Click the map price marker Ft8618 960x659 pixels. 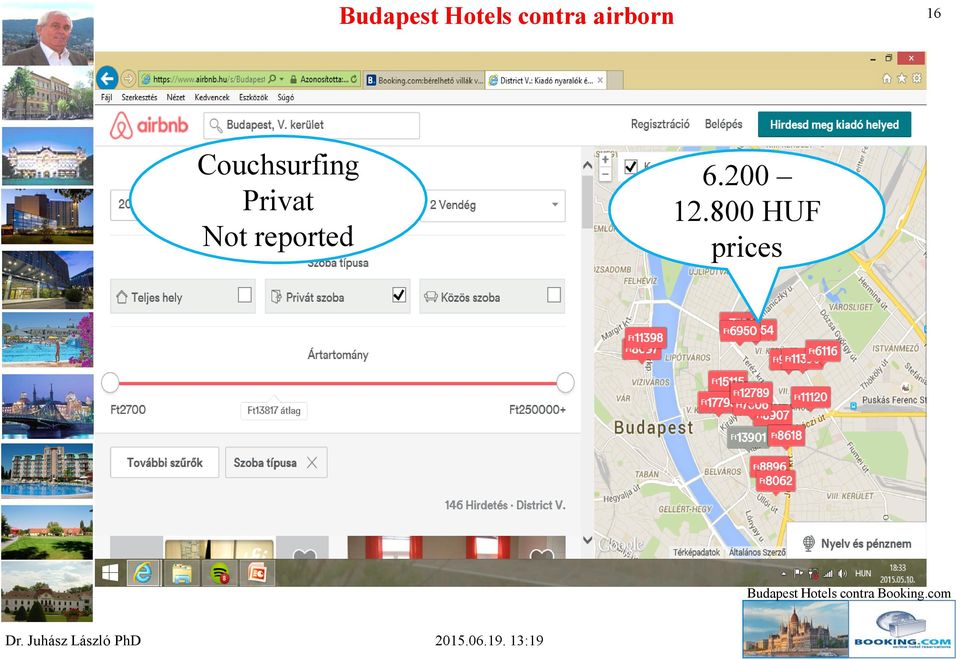click(x=786, y=435)
